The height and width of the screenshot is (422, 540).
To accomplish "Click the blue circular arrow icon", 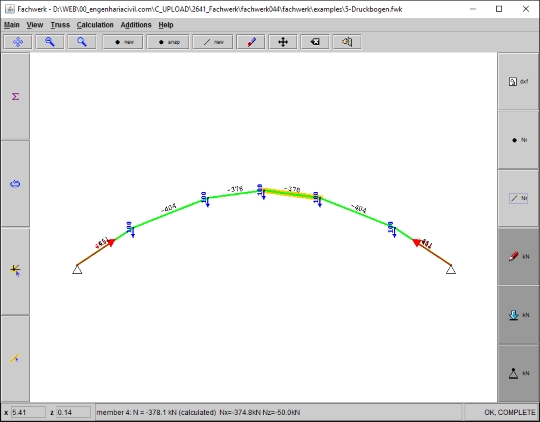I will pos(15,184).
